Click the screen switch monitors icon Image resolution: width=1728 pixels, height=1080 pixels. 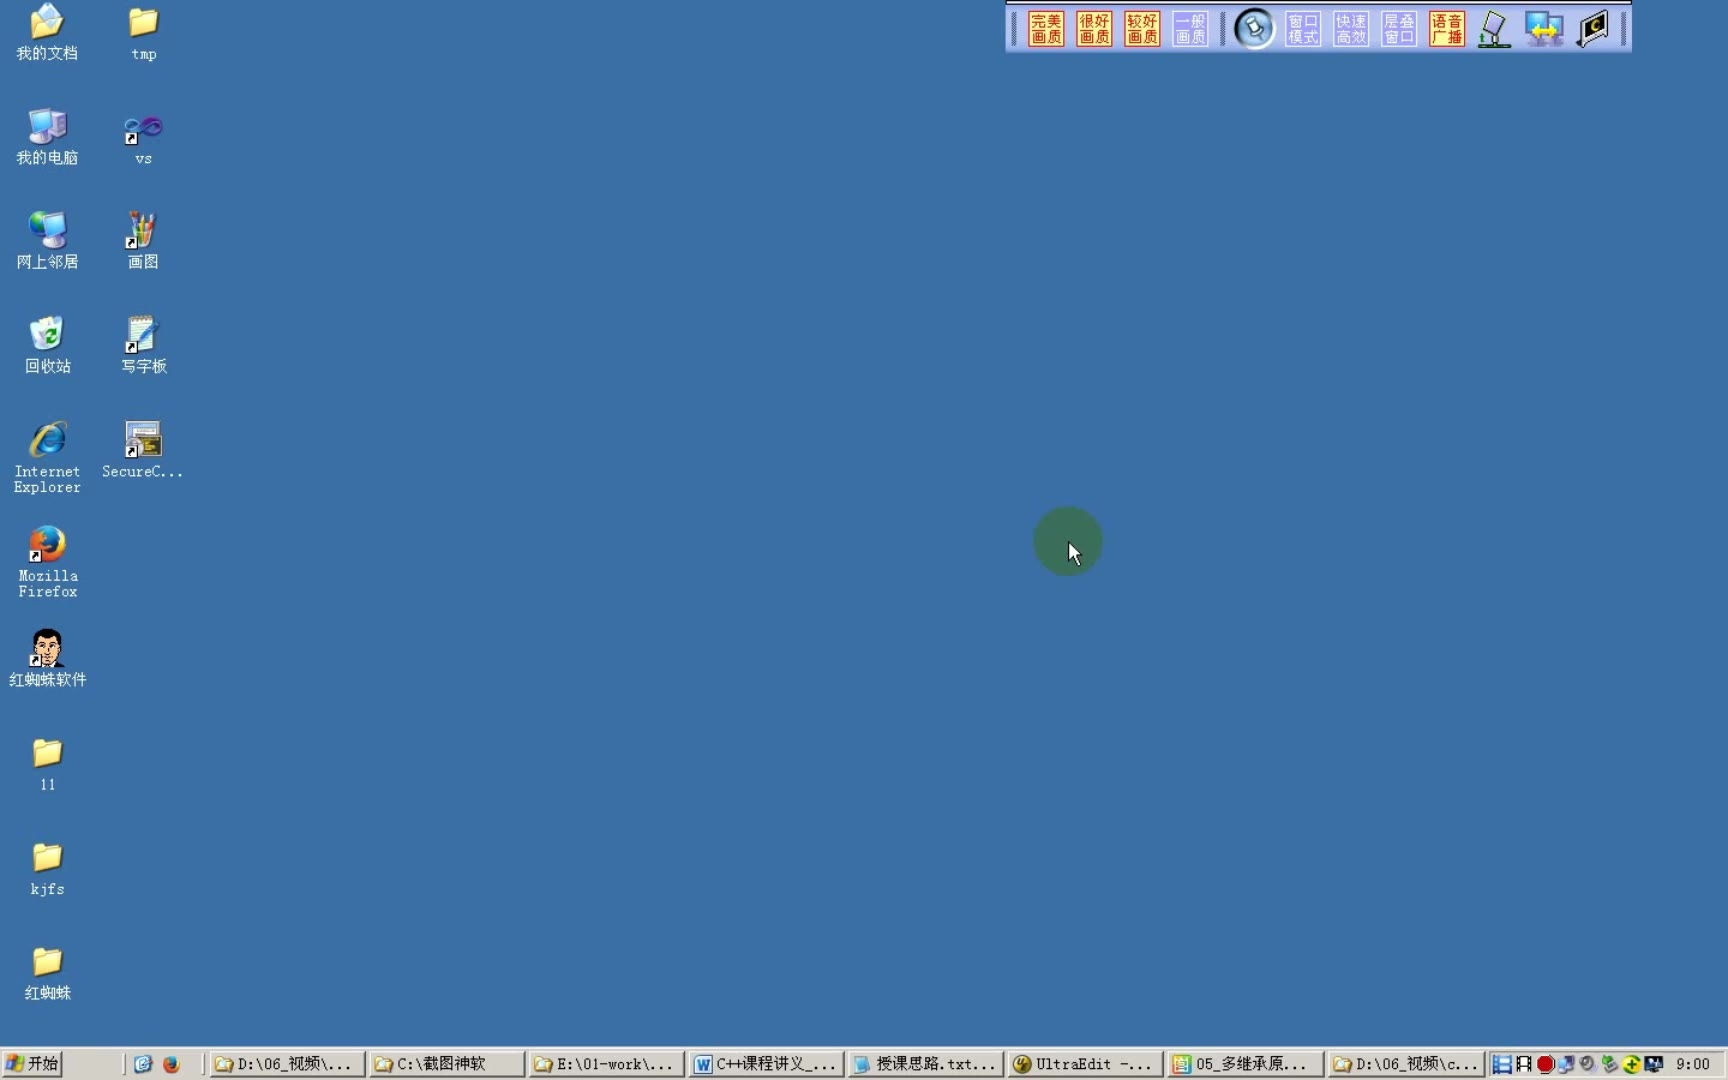click(1543, 29)
